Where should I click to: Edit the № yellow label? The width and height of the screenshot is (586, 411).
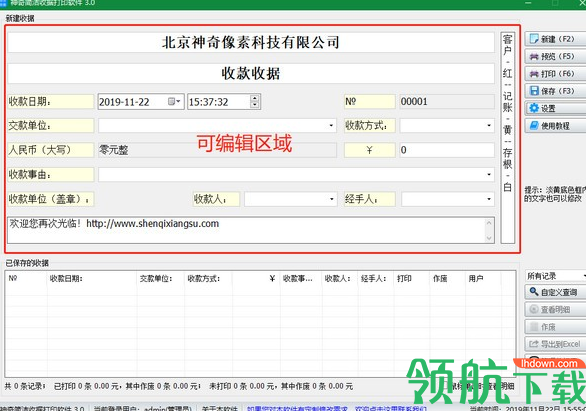(370, 102)
